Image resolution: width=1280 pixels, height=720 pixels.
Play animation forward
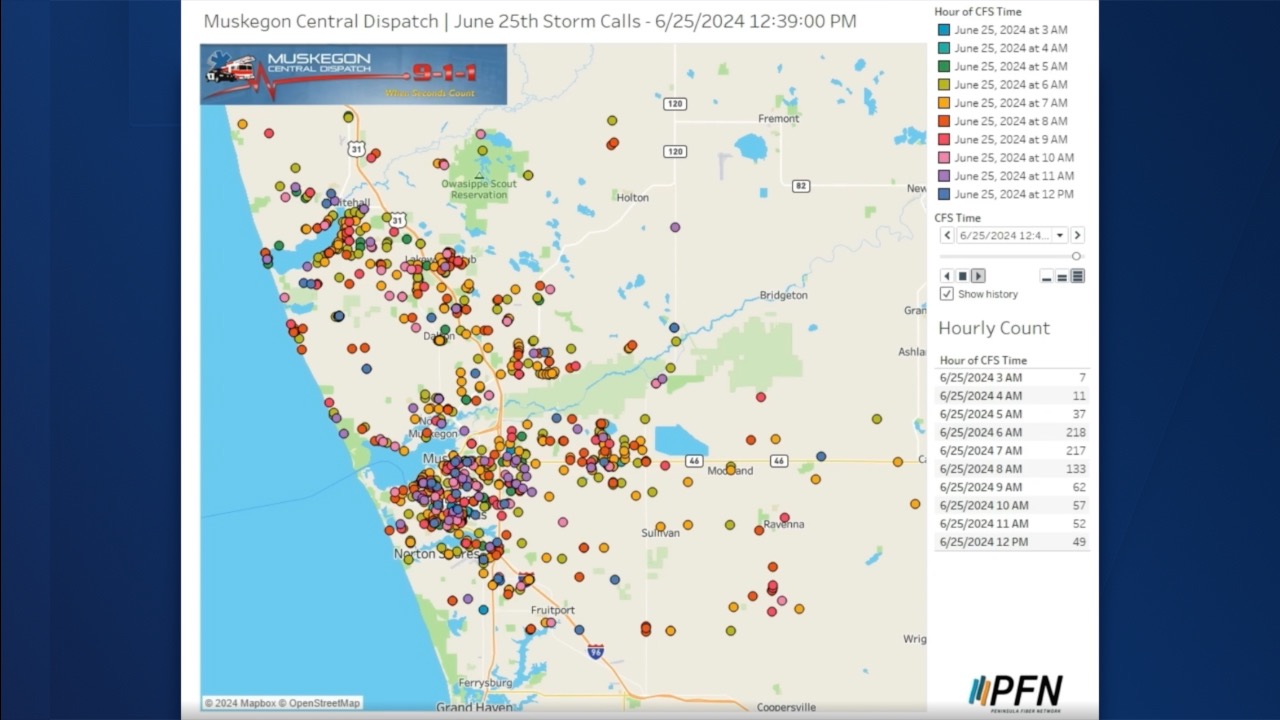tap(978, 276)
